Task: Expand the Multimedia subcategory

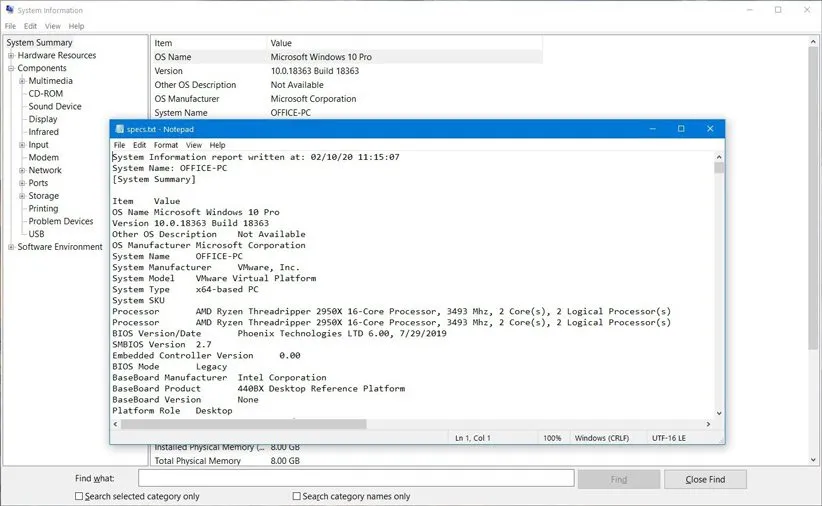Action: (22, 81)
